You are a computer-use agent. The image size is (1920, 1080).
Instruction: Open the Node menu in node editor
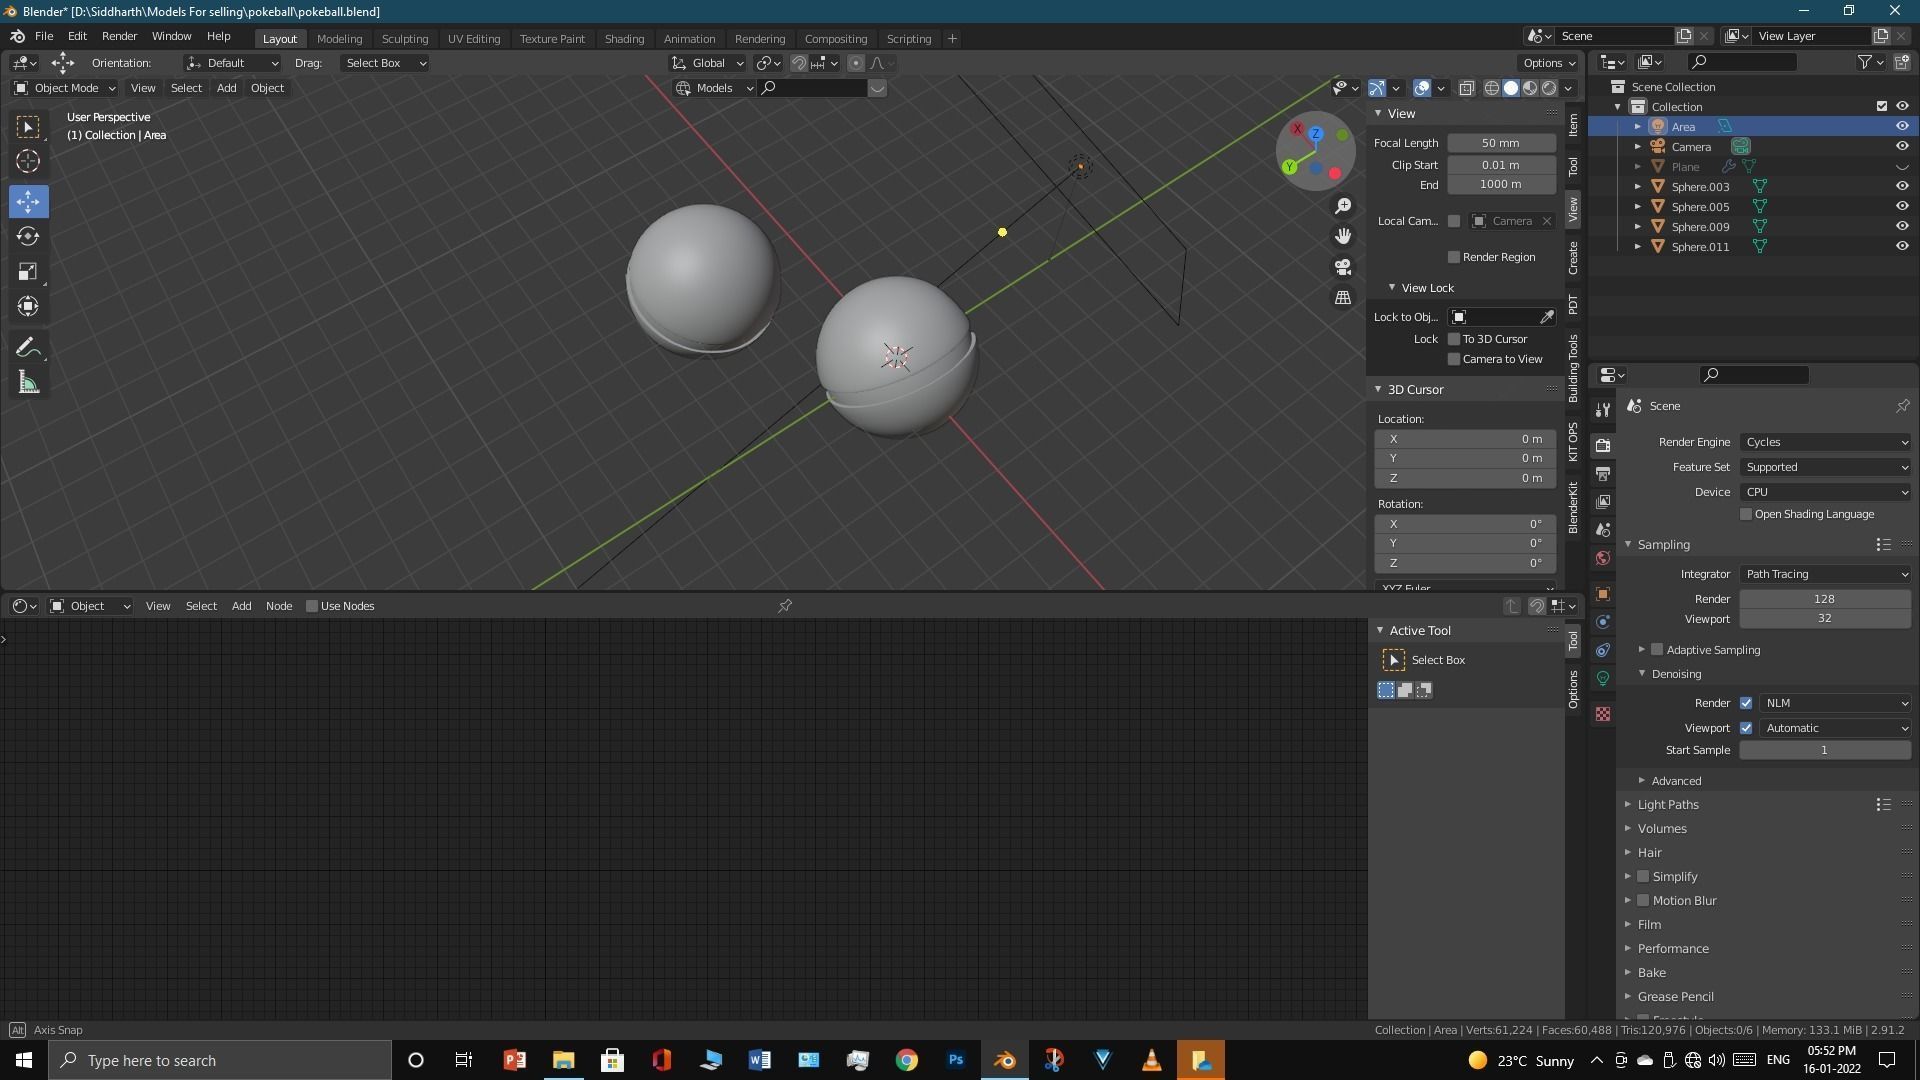tap(278, 606)
